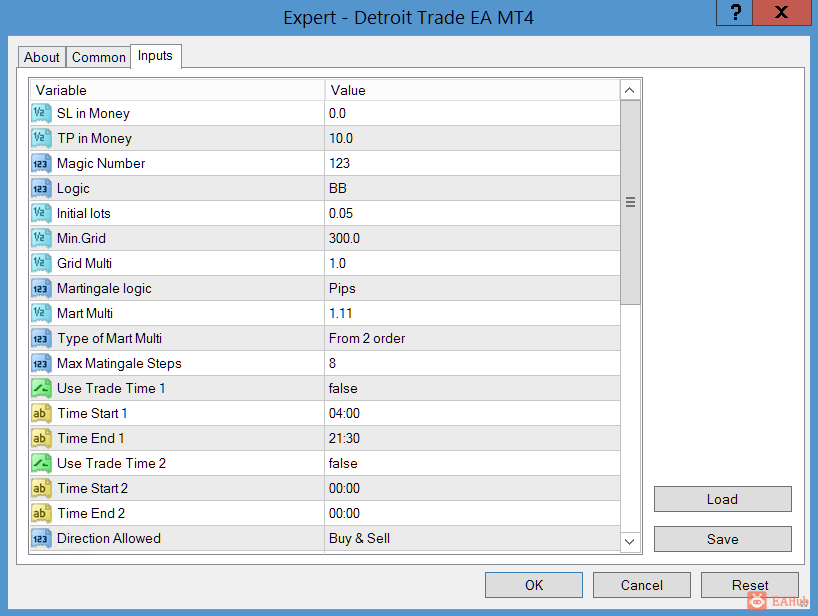Close the Expert dialog with X

pyautogui.click(x=782, y=12)
